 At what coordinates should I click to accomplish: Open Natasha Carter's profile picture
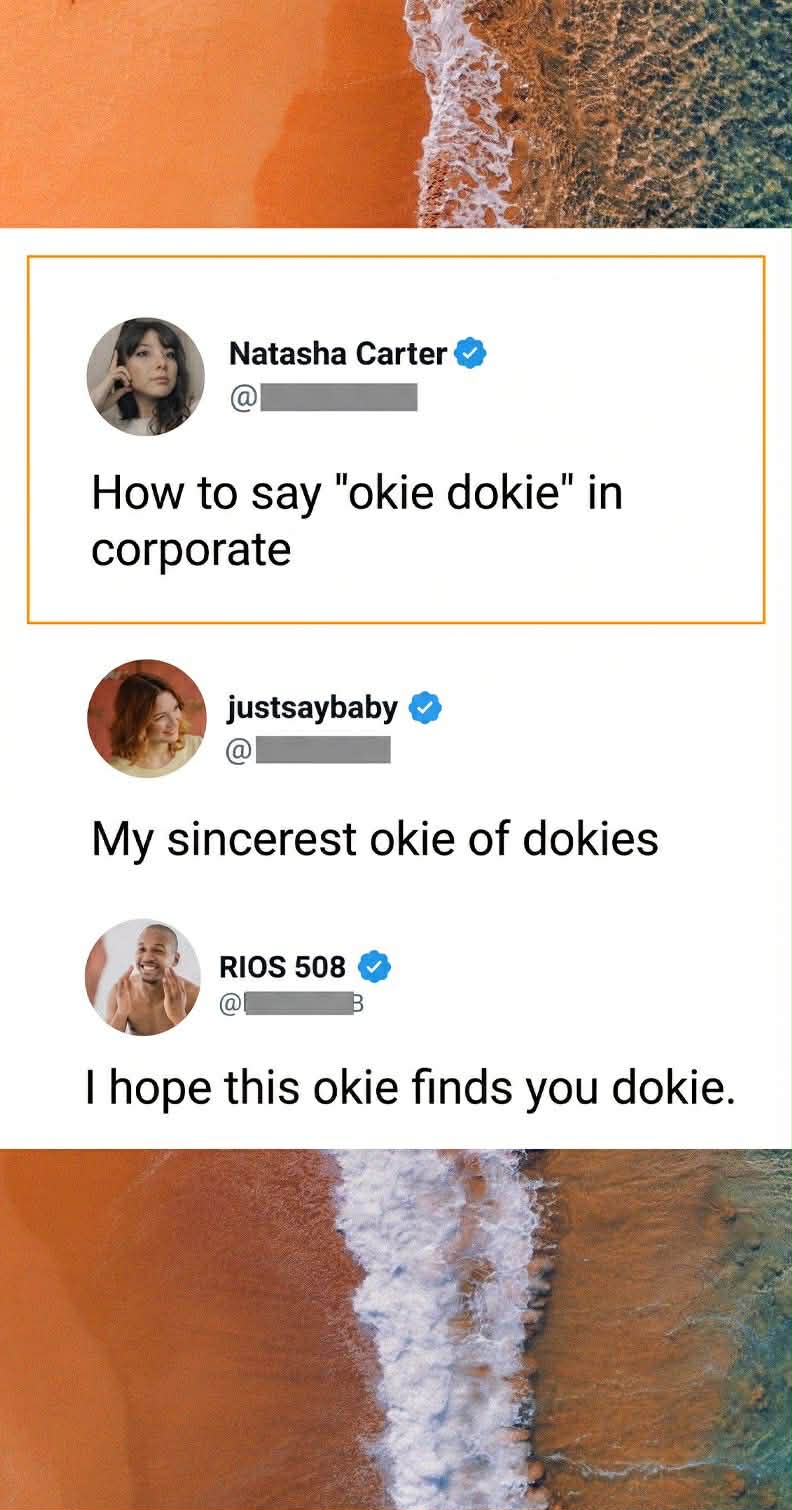coord(146,377)
